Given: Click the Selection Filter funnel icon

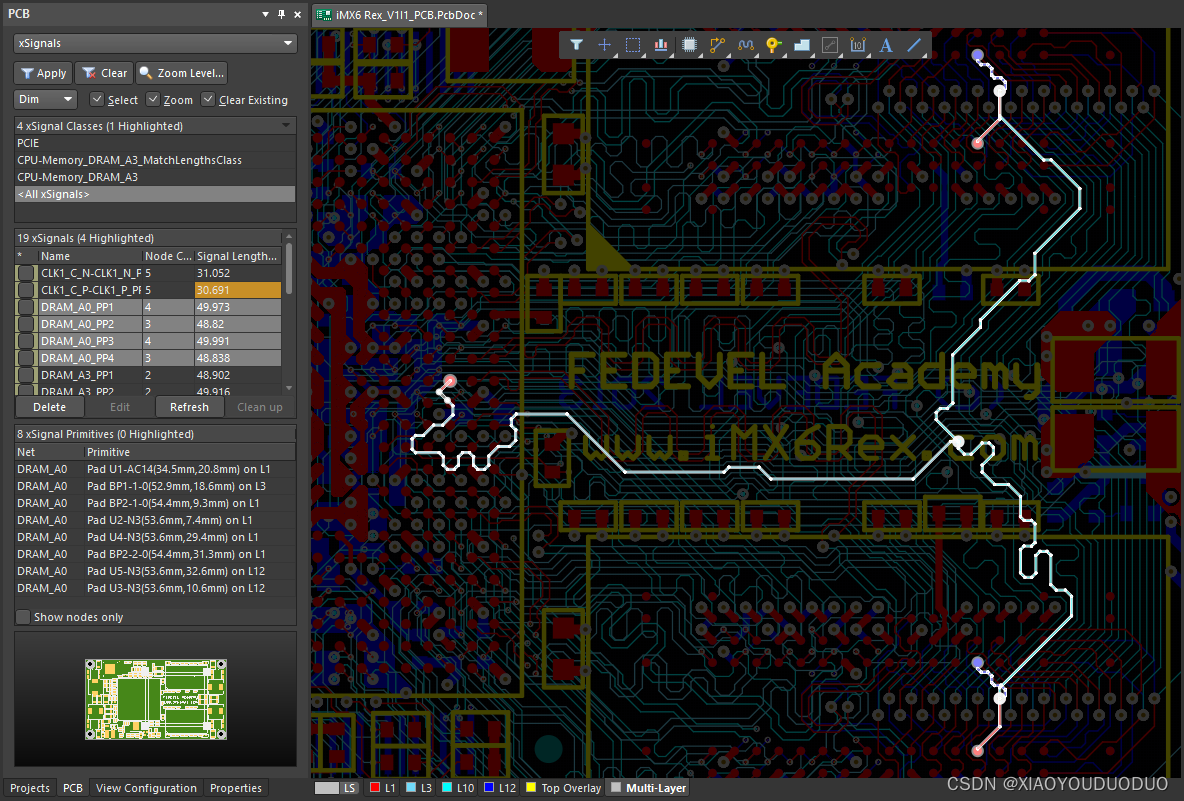Looking at the screenshot, I should [x=577, y=45].
